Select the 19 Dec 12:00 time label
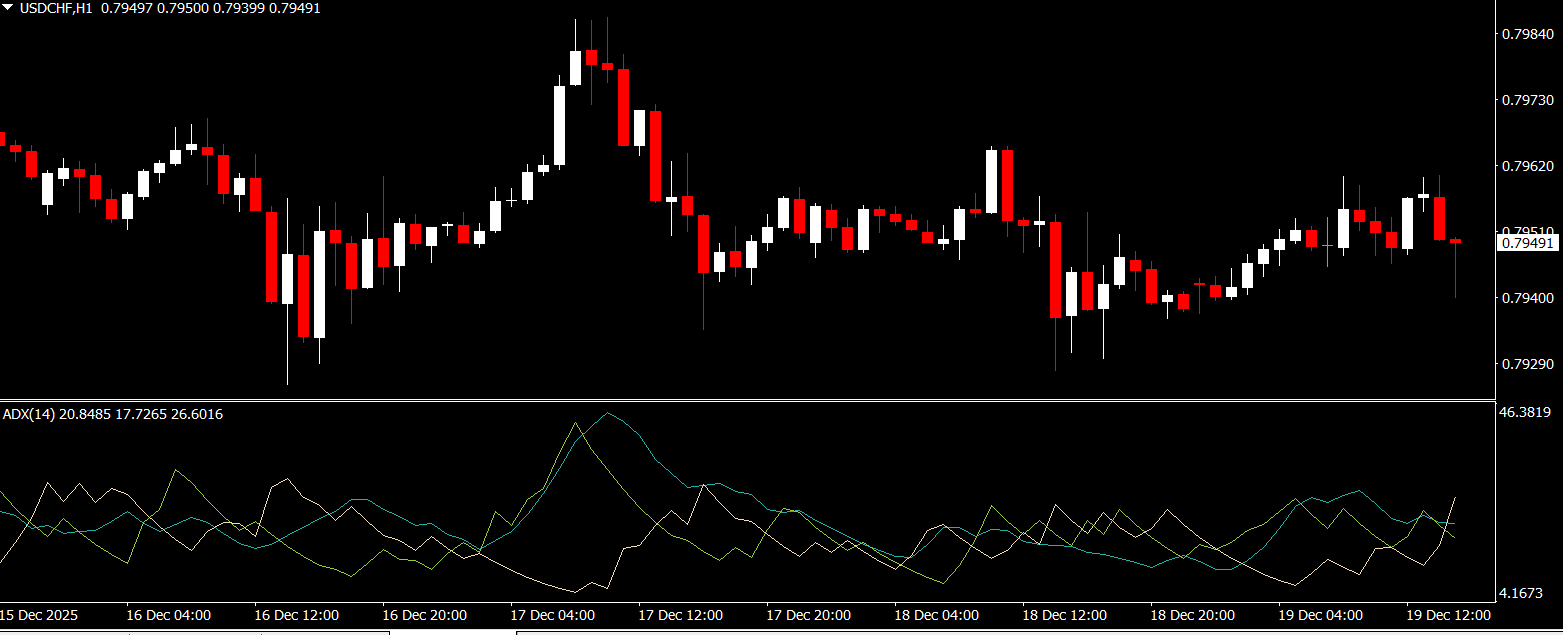 pos(1449,615)
